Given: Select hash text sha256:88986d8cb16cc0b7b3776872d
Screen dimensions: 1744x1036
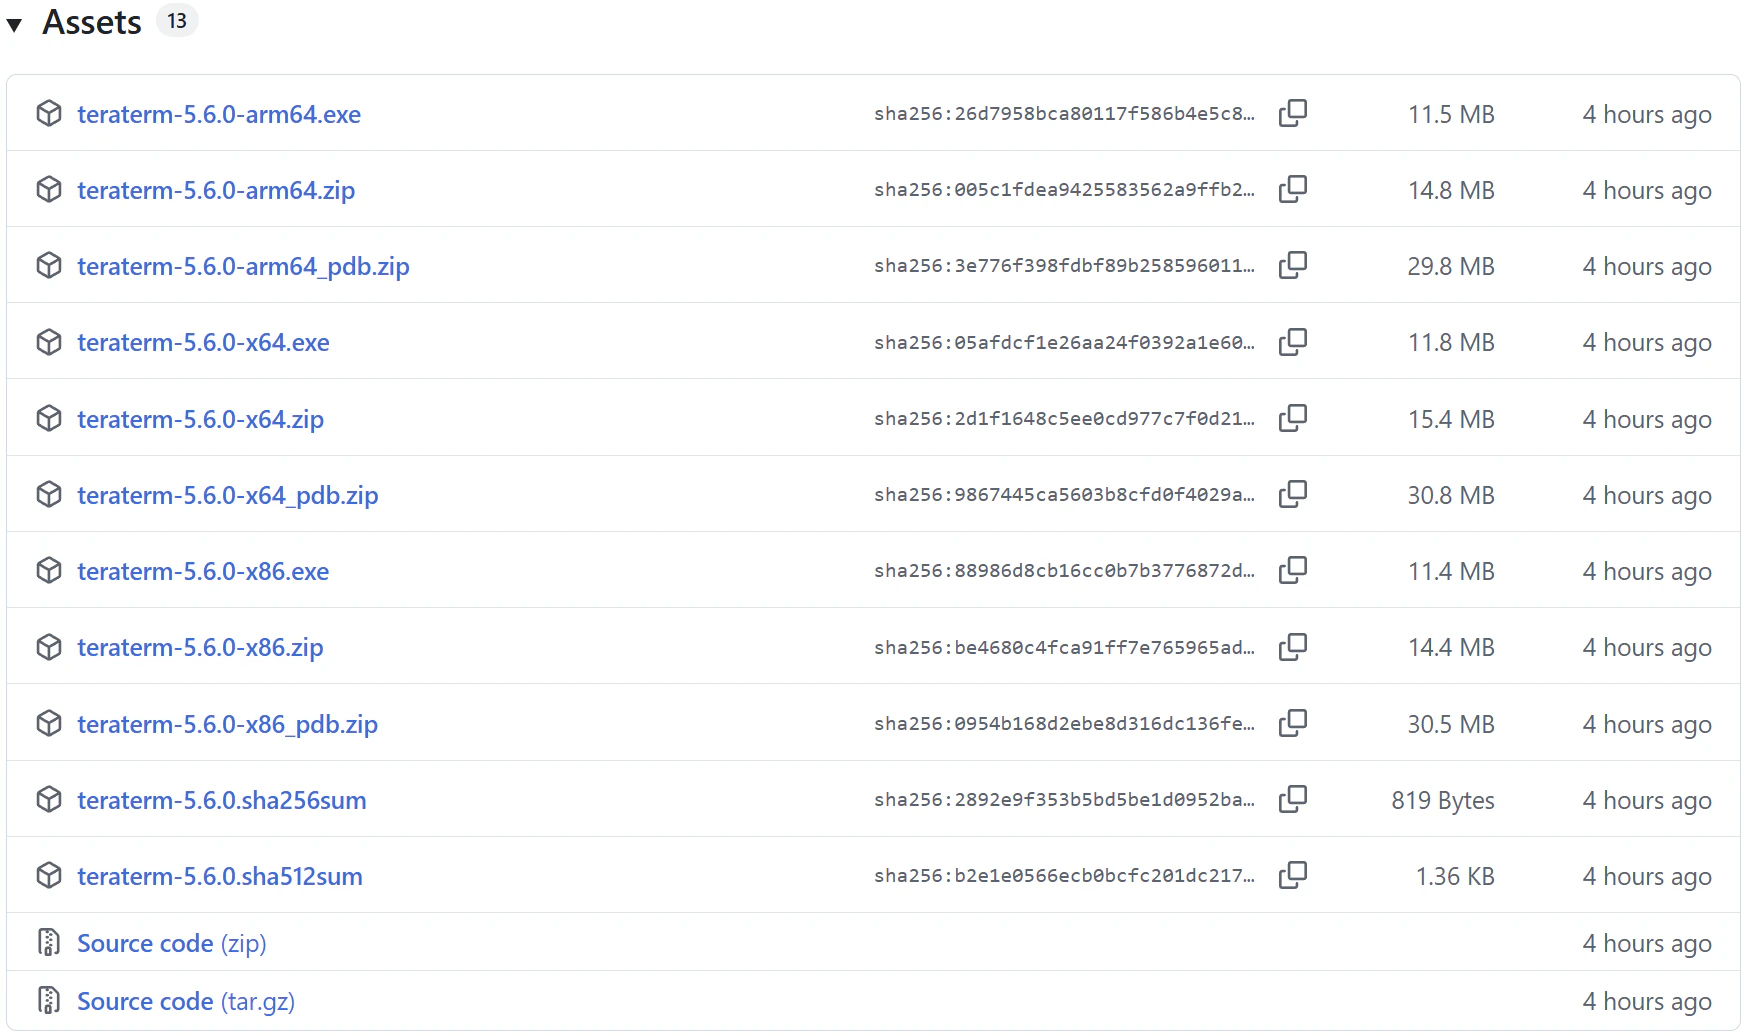Looking at the screenshot, I should click(1064, 571).
